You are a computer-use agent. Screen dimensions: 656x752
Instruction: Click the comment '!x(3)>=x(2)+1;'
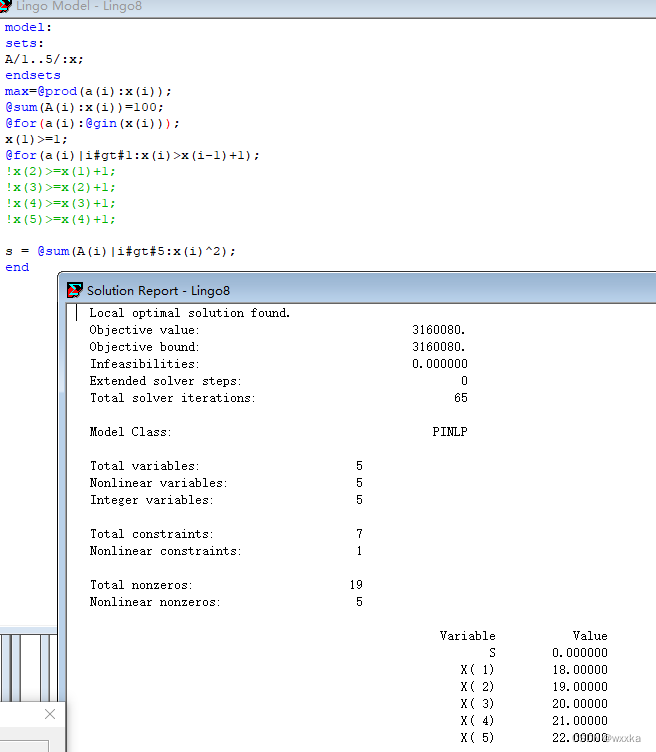[x=60, y=188]
